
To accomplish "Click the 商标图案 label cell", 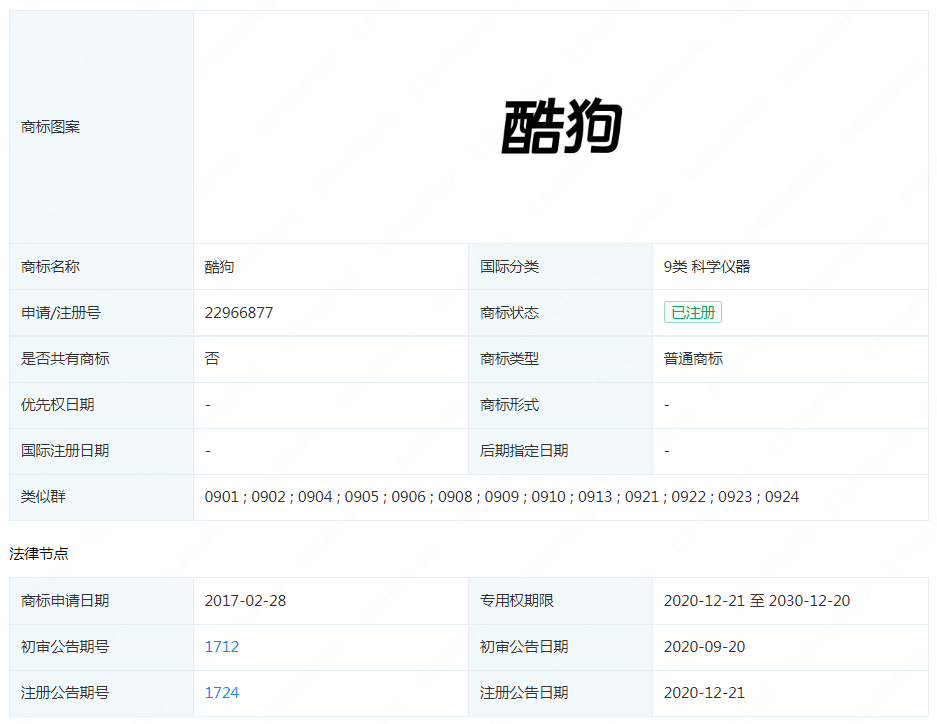I will (102, 127).
